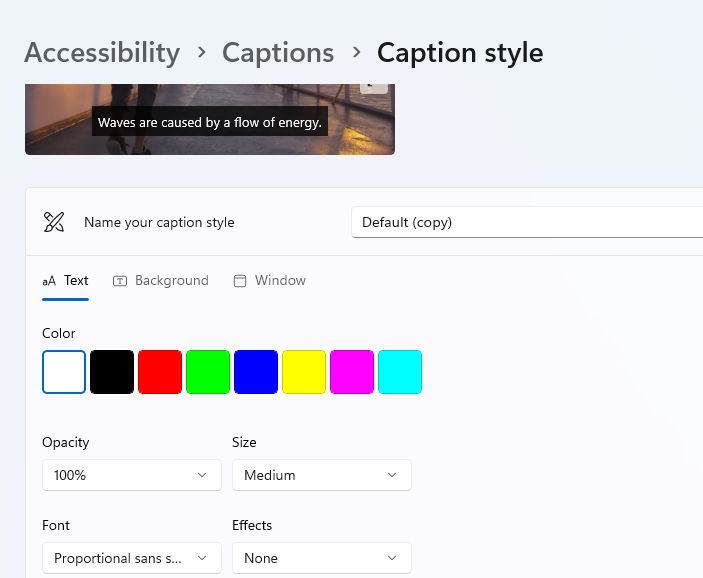Select the Text tab
The width and height of the screenshot is (703, 578).
[x=66, y=281]
